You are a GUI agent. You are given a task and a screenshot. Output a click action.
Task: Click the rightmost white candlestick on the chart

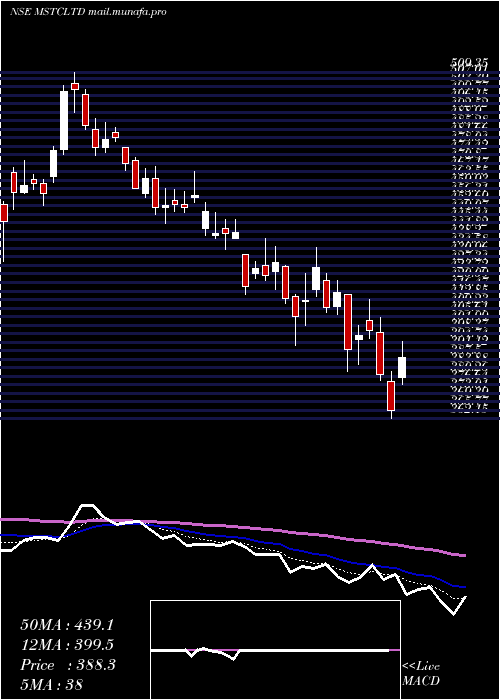[x=402, y=367]
